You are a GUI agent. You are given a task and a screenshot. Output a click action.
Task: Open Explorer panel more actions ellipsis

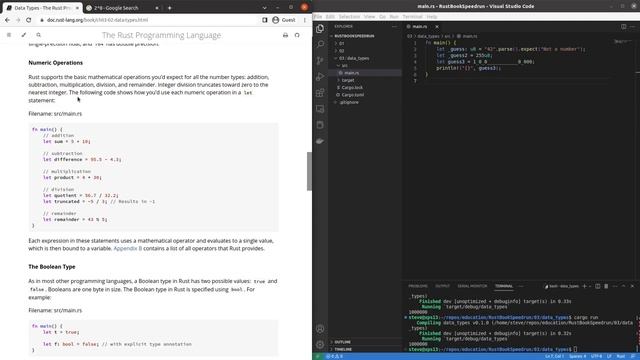394,27
